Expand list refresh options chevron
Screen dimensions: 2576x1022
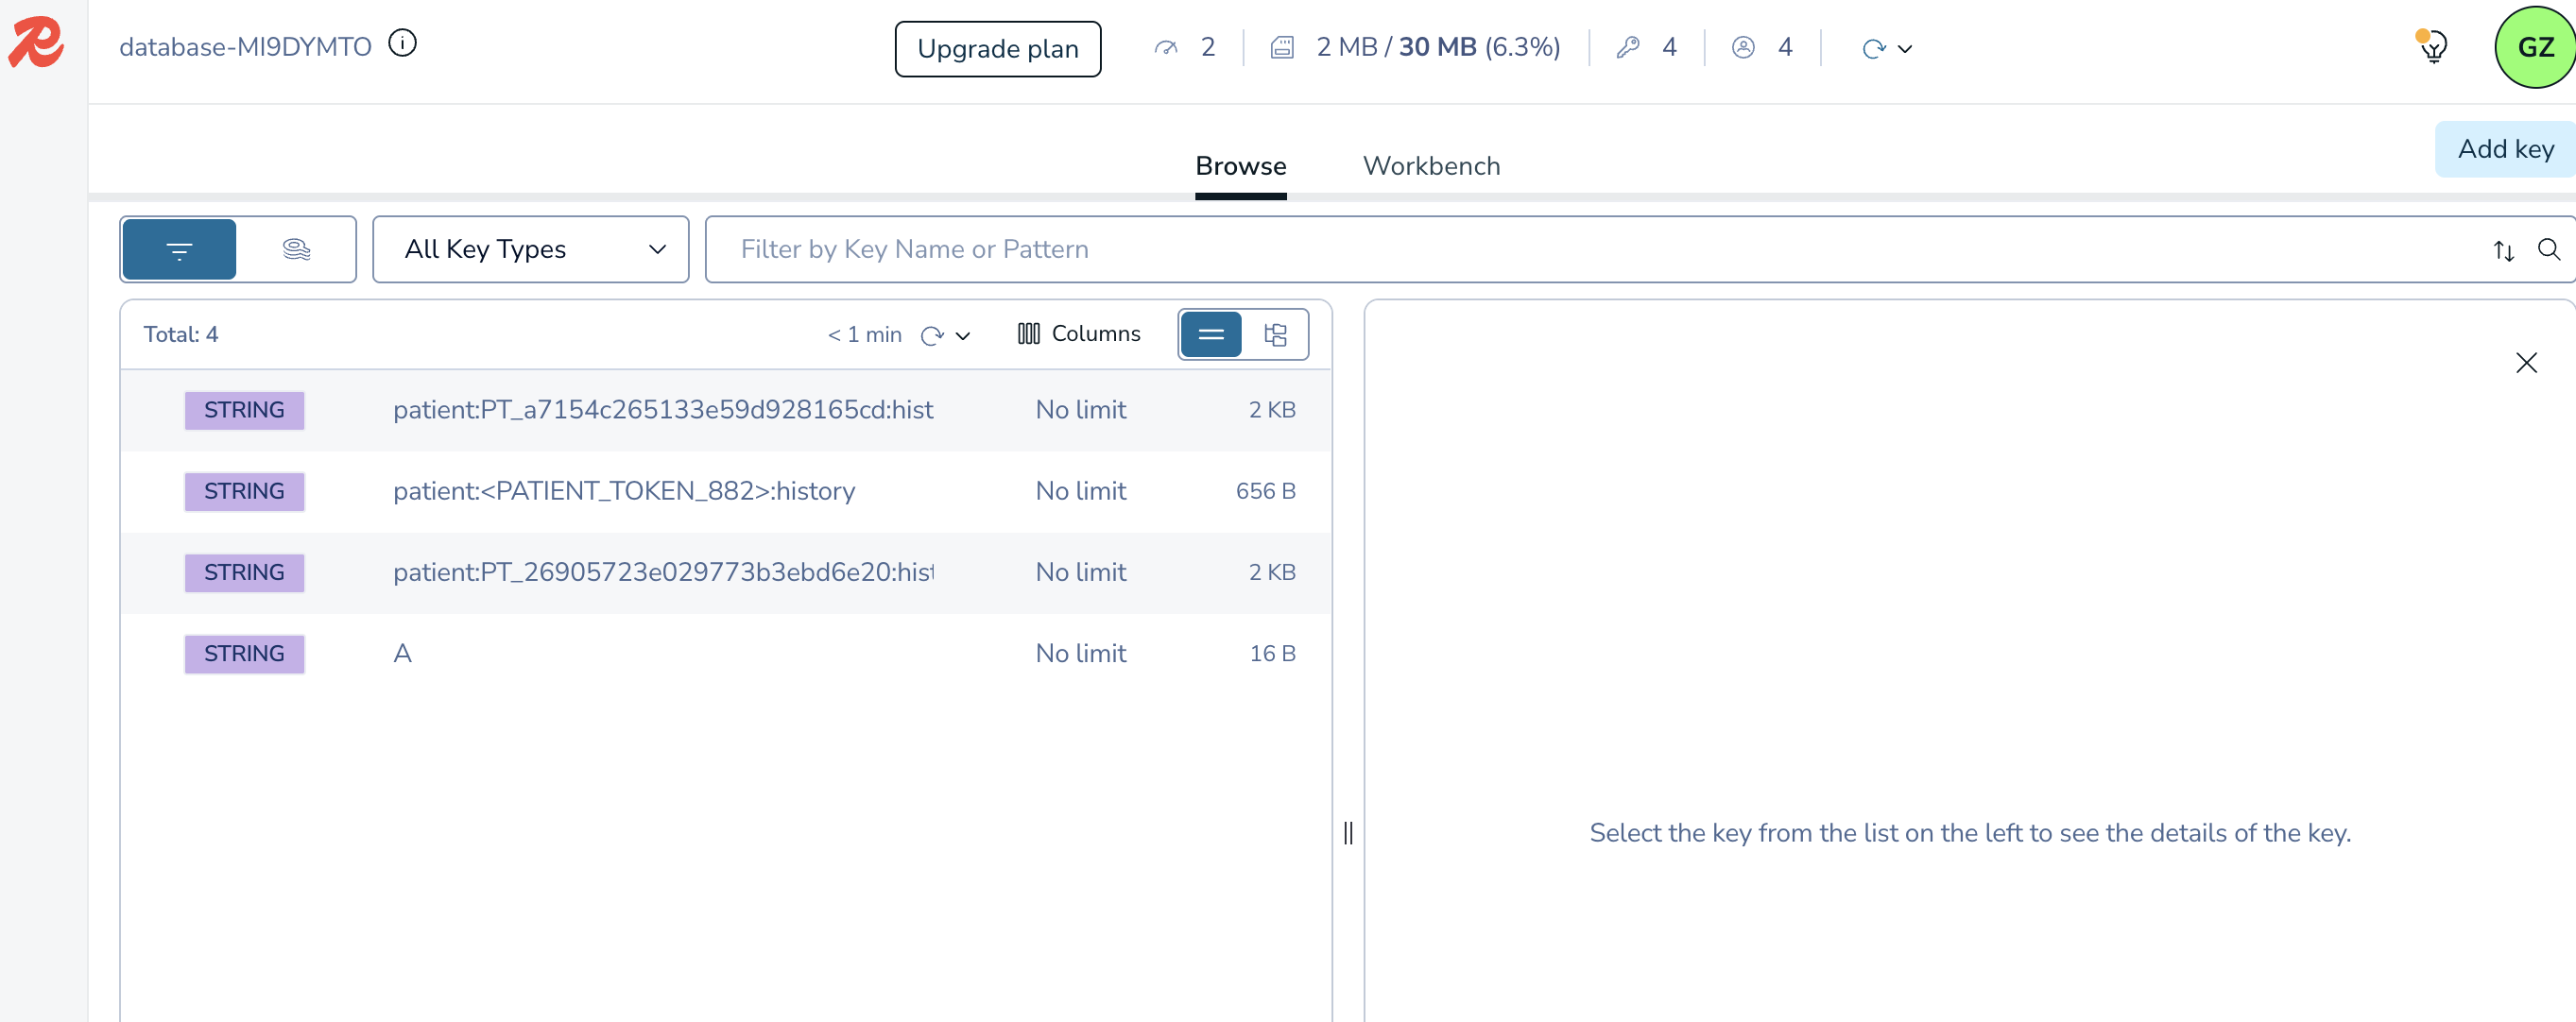963,336
